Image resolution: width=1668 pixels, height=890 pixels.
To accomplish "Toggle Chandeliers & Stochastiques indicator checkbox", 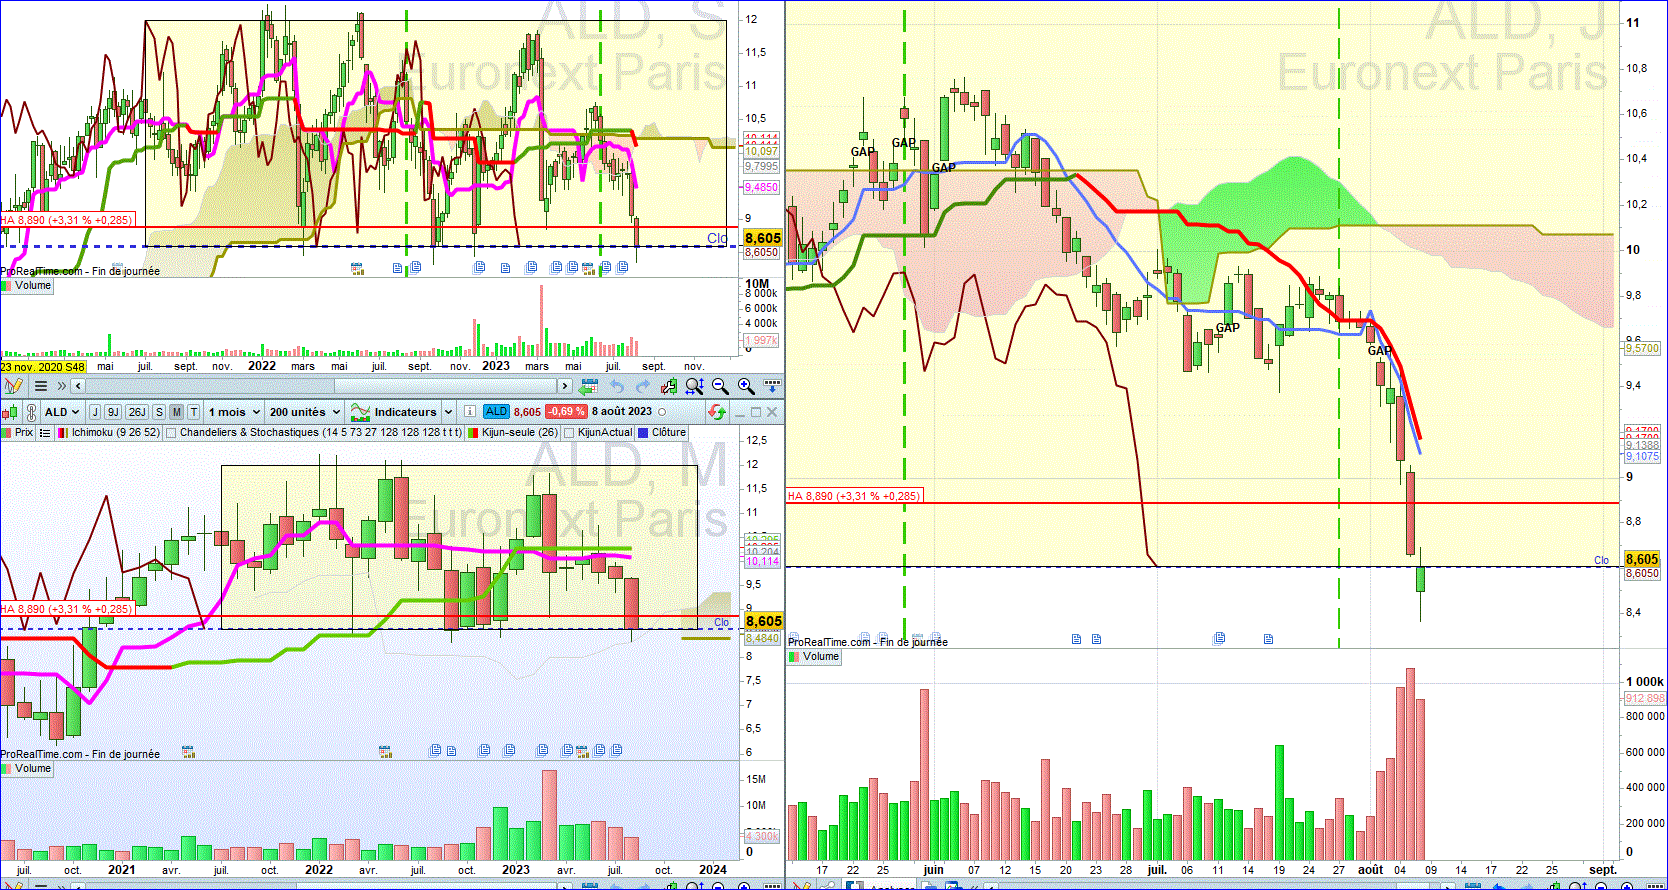I will [171, 433].
